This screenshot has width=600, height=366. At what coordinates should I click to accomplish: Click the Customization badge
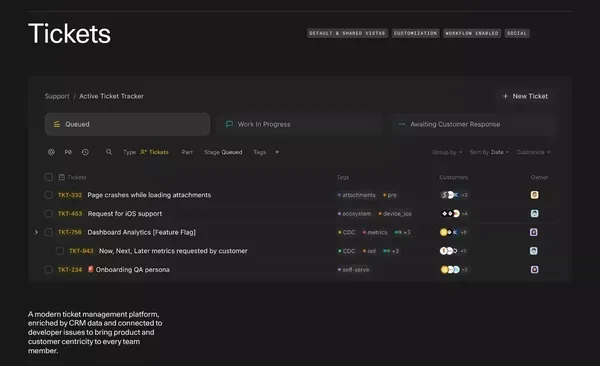(x=416, y=33)
